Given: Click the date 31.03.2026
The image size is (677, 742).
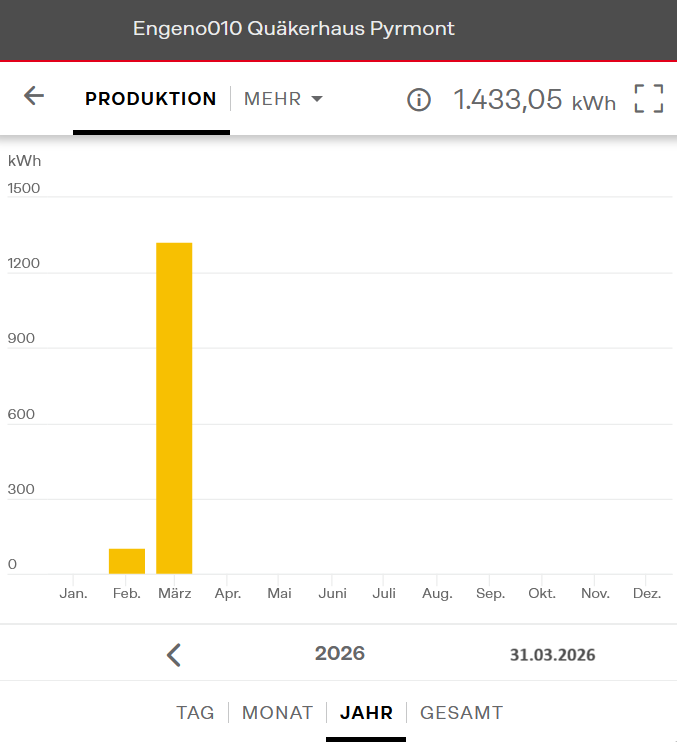Looking at the screenshot, I should (552, 655).
